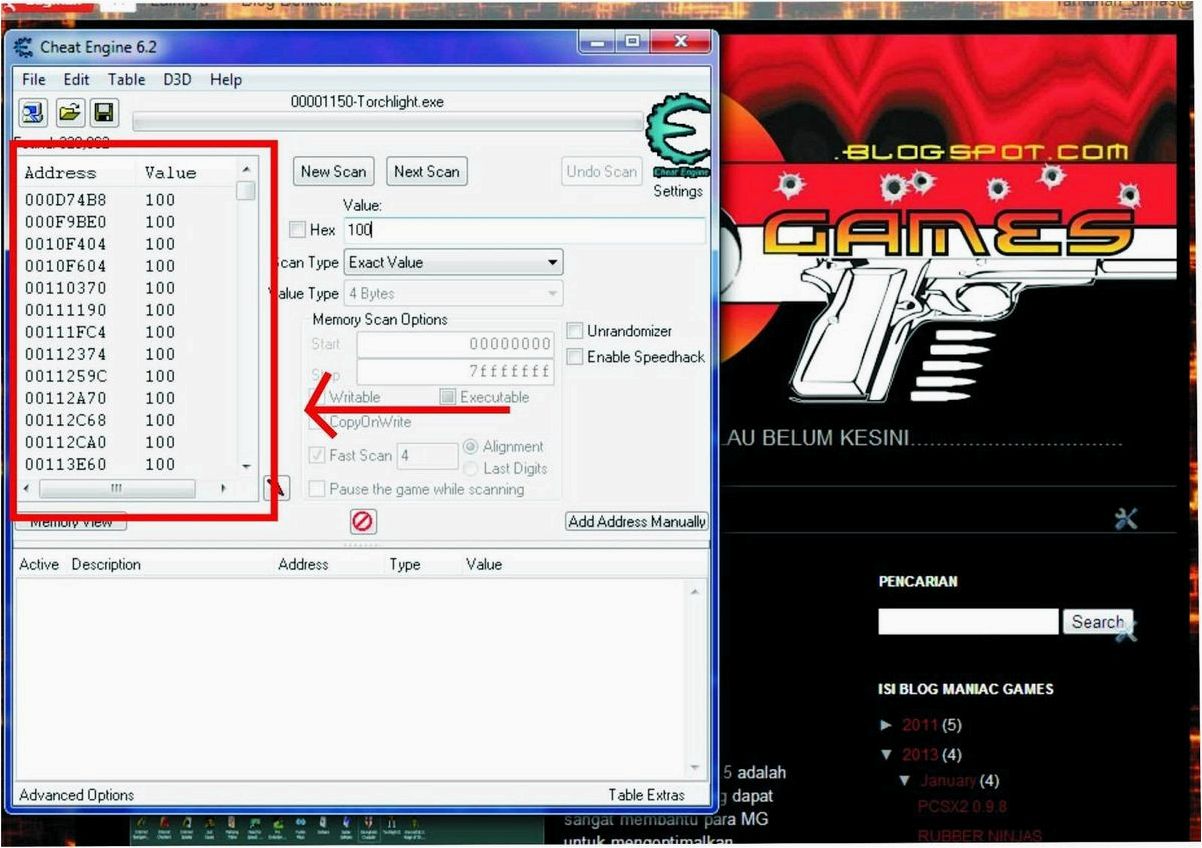Viewport: 1202px width, 848px height.
Task: Click the blog Search button
Action: (x=1097, y=622)
